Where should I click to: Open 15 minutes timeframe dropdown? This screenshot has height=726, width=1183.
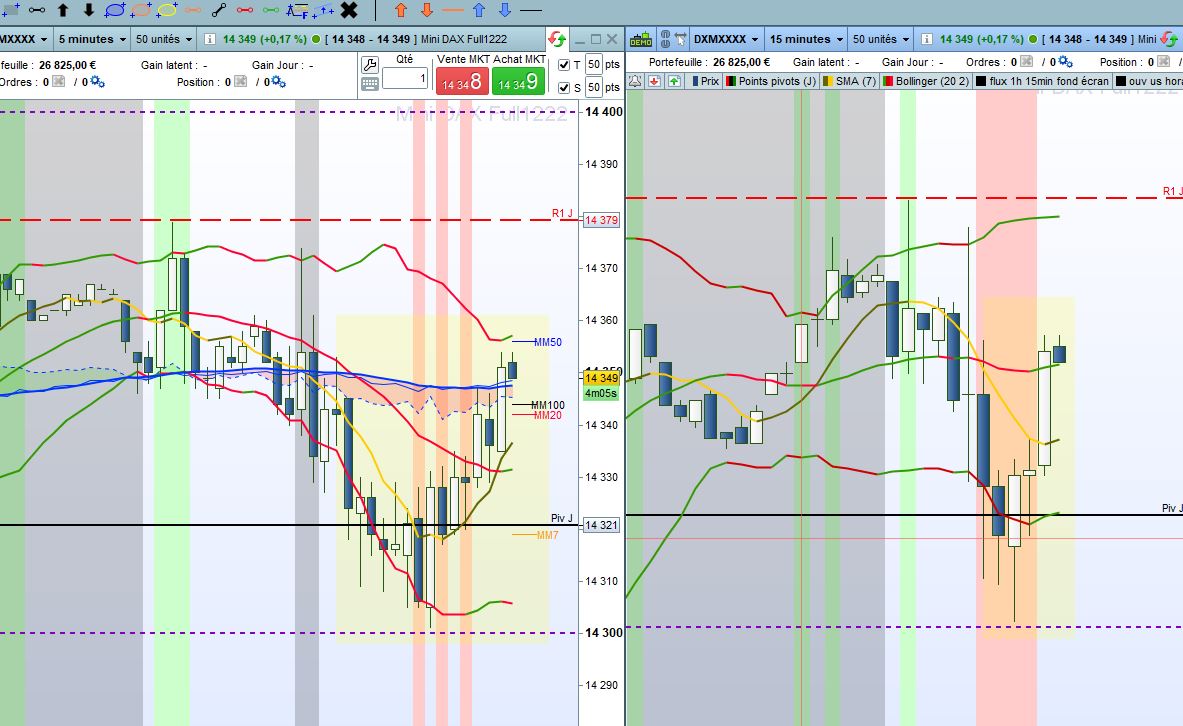click(805, 39)
